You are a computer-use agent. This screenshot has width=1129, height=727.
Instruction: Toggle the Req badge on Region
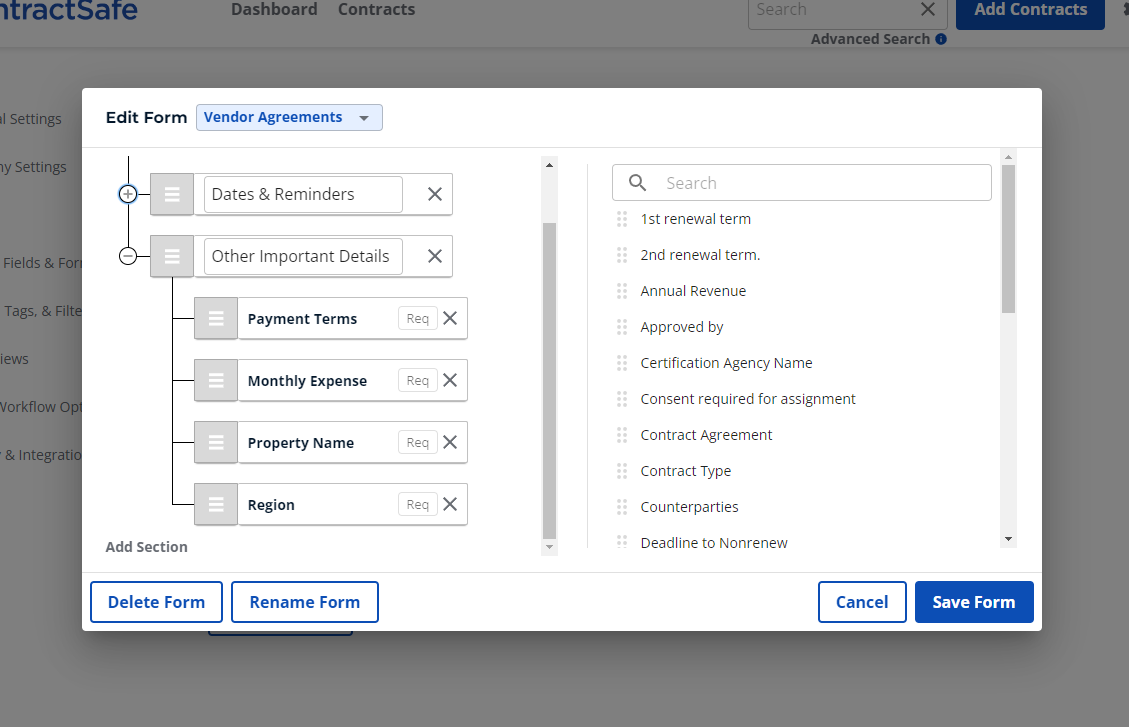click(417, 504)
